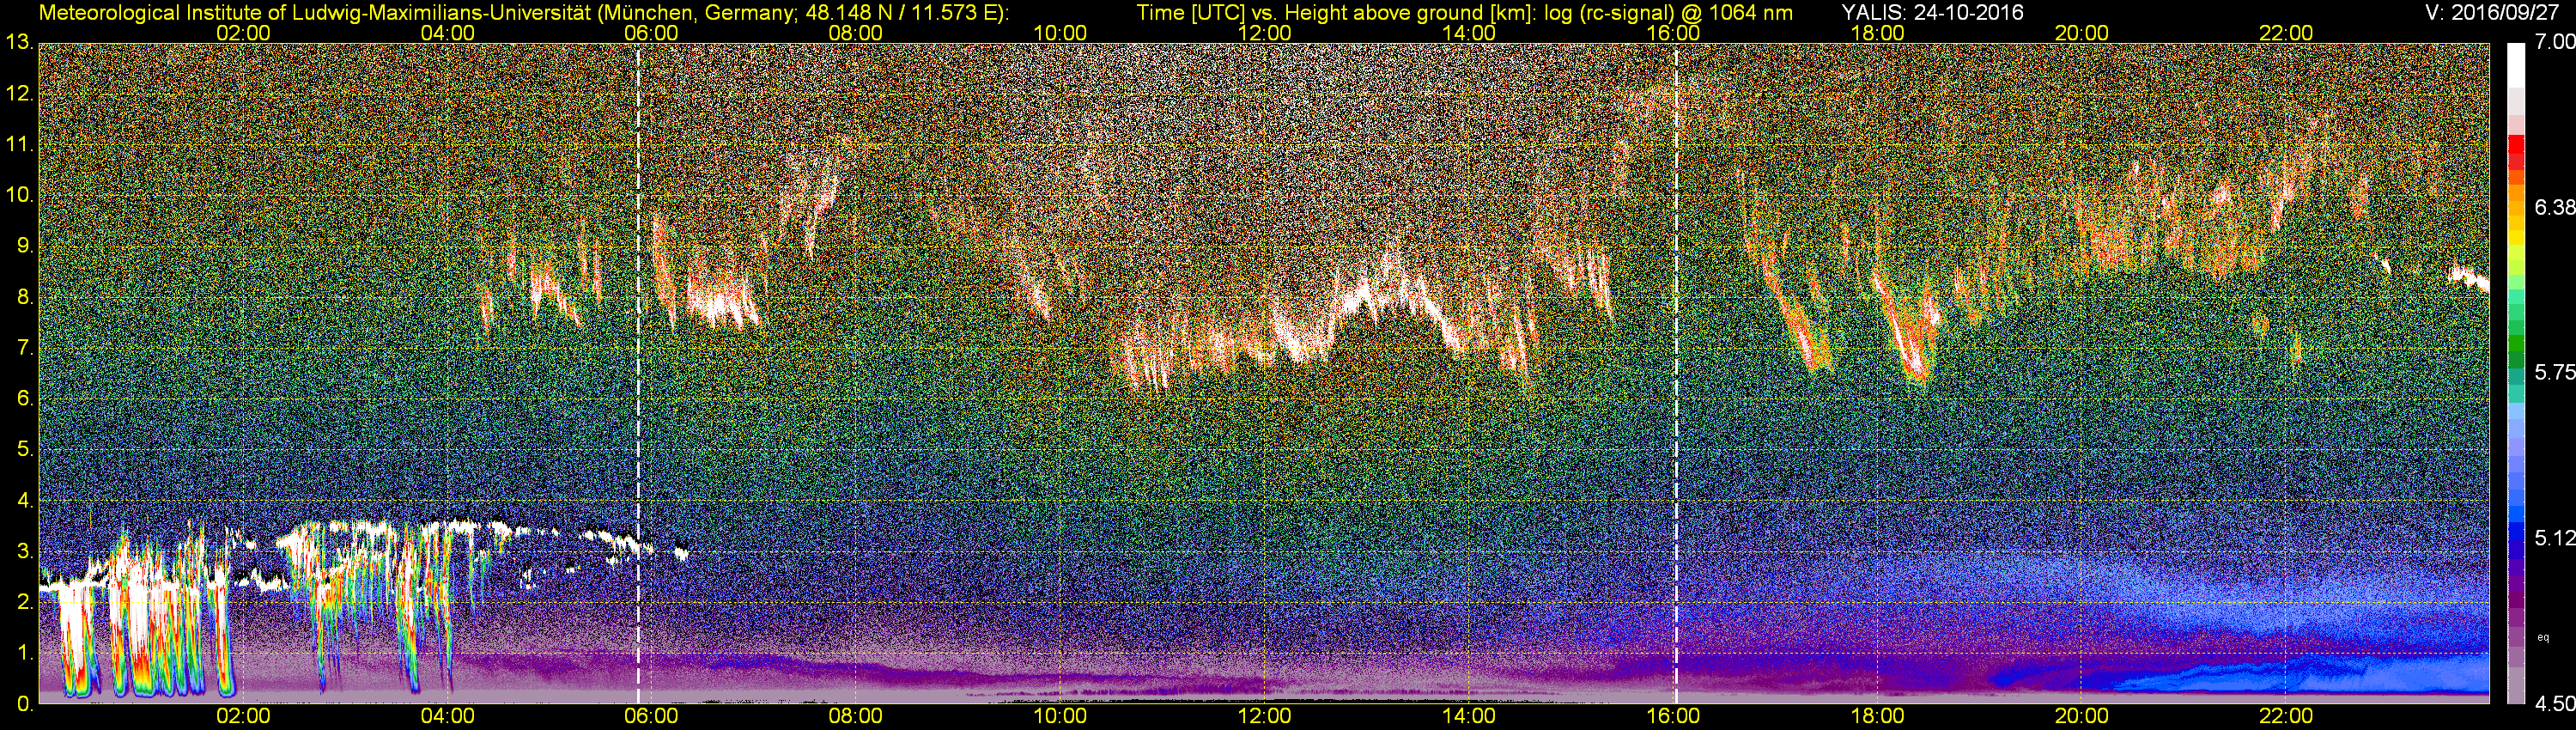The height and width of the screenshot is (730, 2576).
Task: Click the small 'eq' label beside the color scale
Action: coord(2544,636)
